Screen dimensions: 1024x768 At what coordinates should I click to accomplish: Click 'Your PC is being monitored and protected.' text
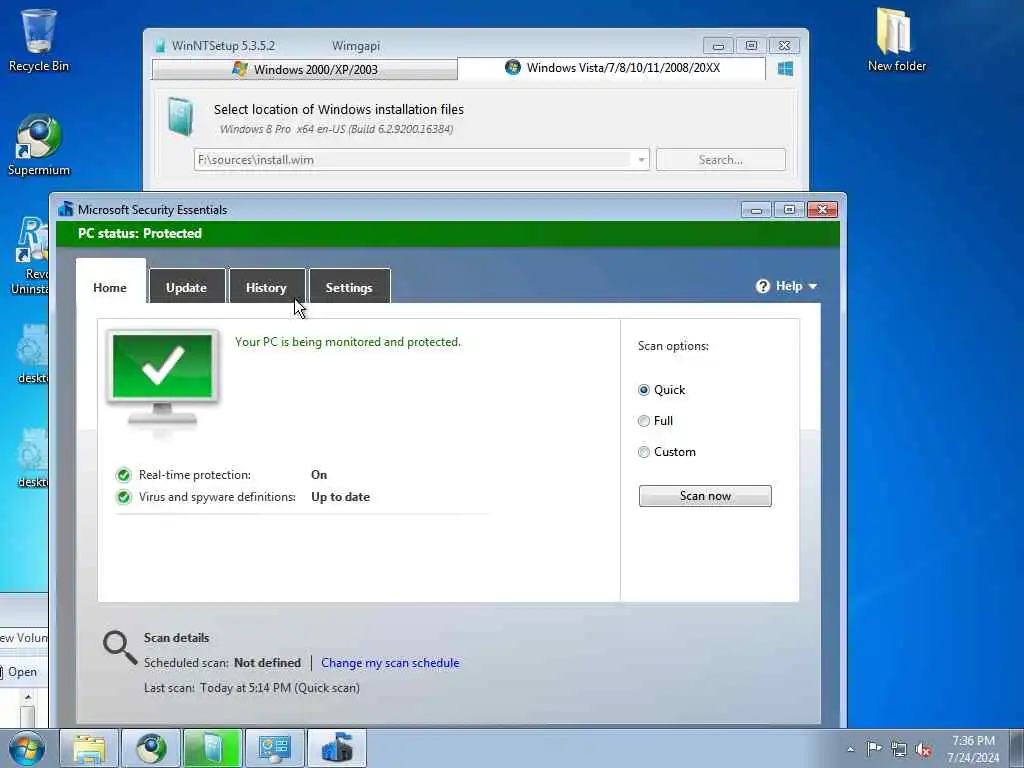pos(348,342)
